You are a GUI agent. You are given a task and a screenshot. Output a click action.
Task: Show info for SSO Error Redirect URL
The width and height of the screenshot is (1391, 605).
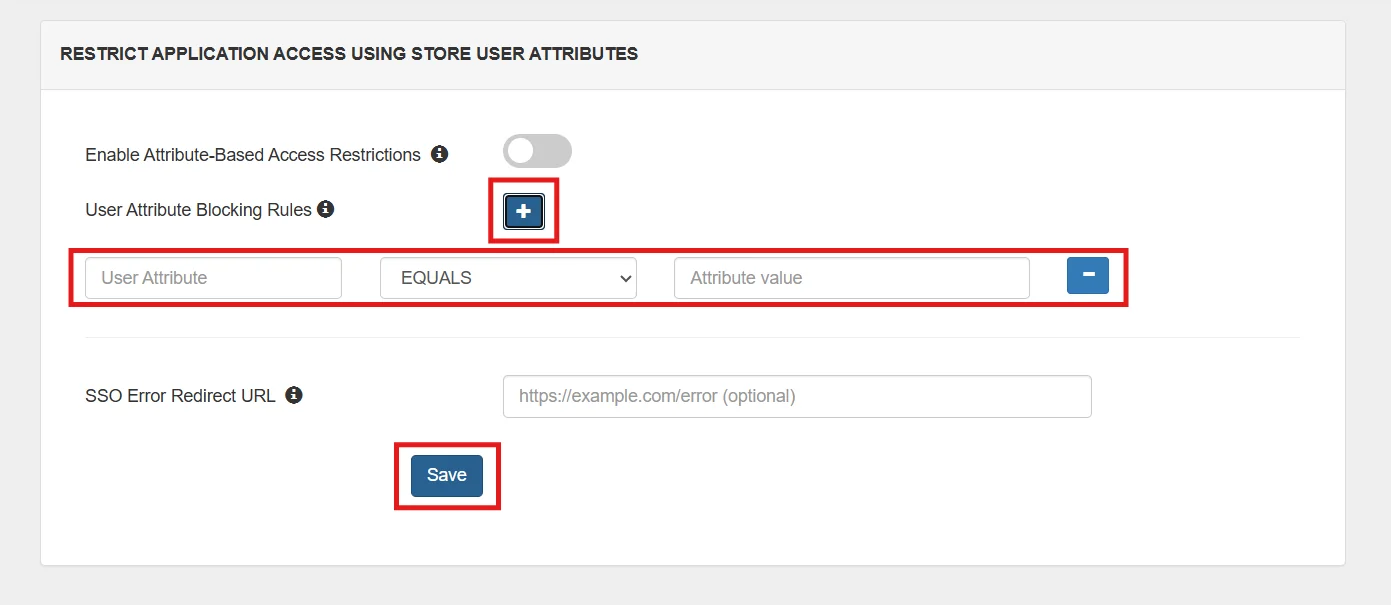(x=293, y=395)
